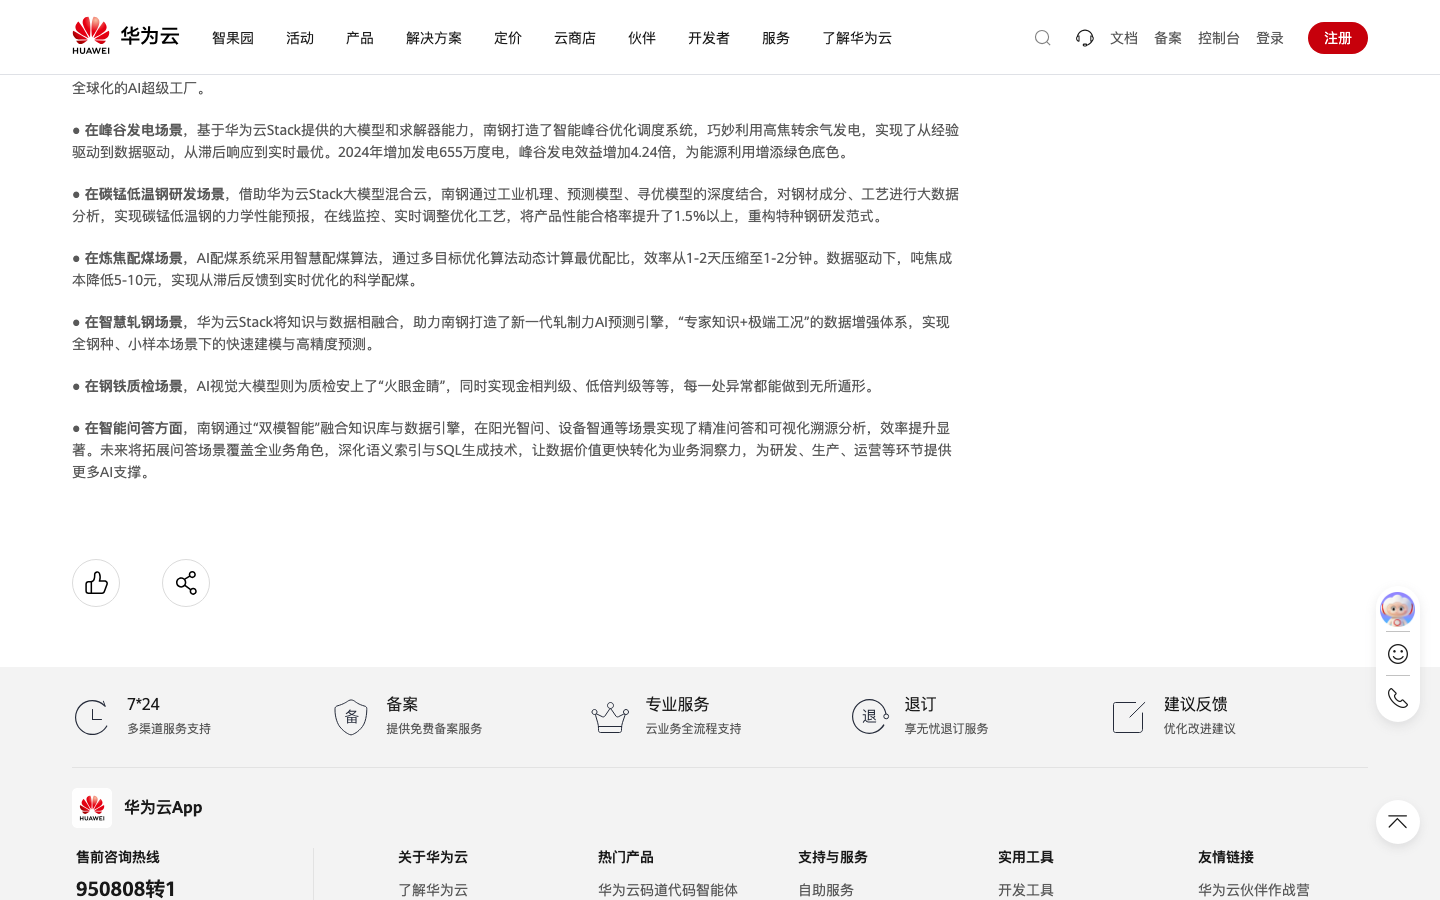1440x900 pixels.
Task: Click the 售前咨询热线 label
Action: [118, 857]
